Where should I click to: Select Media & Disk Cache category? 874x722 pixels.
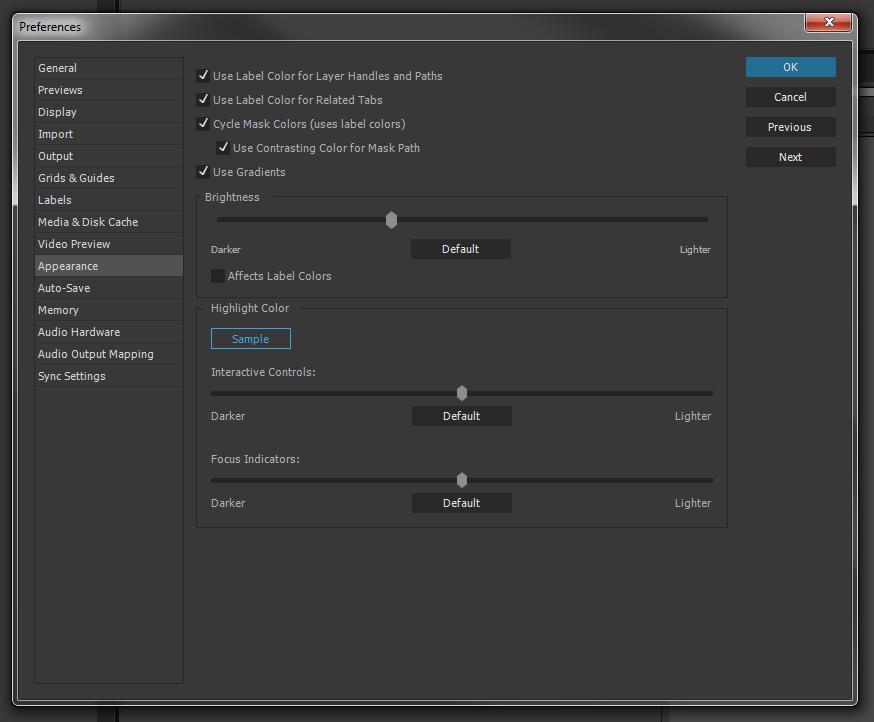pos(109,222)
